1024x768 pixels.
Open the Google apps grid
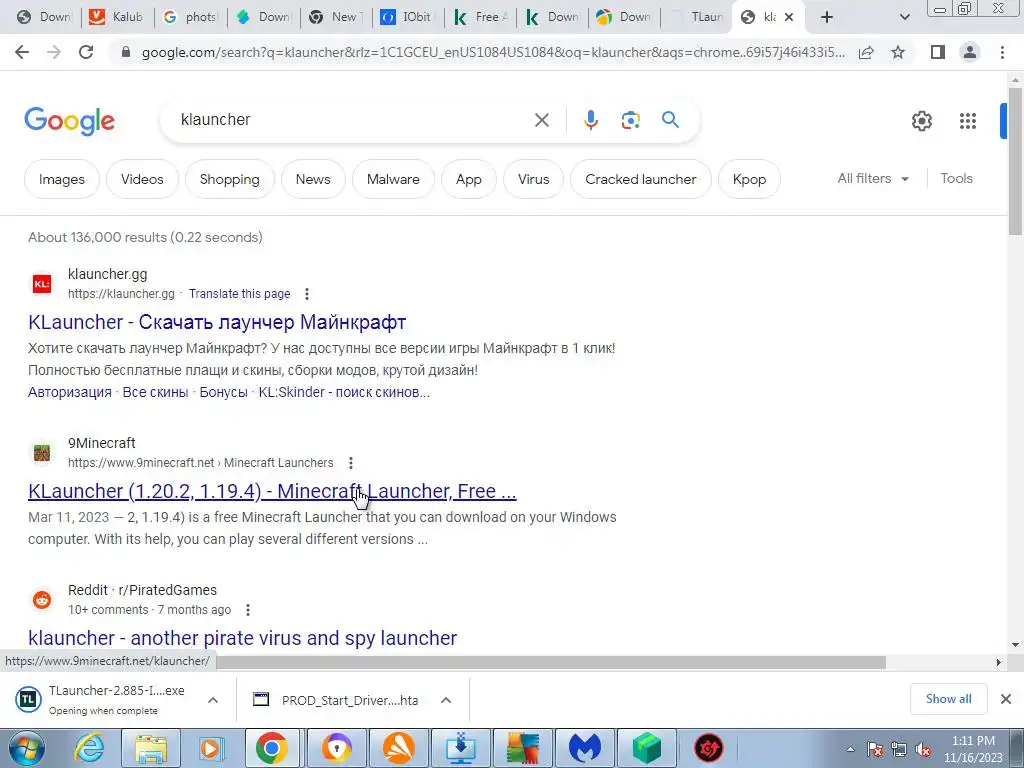point(968,121)
